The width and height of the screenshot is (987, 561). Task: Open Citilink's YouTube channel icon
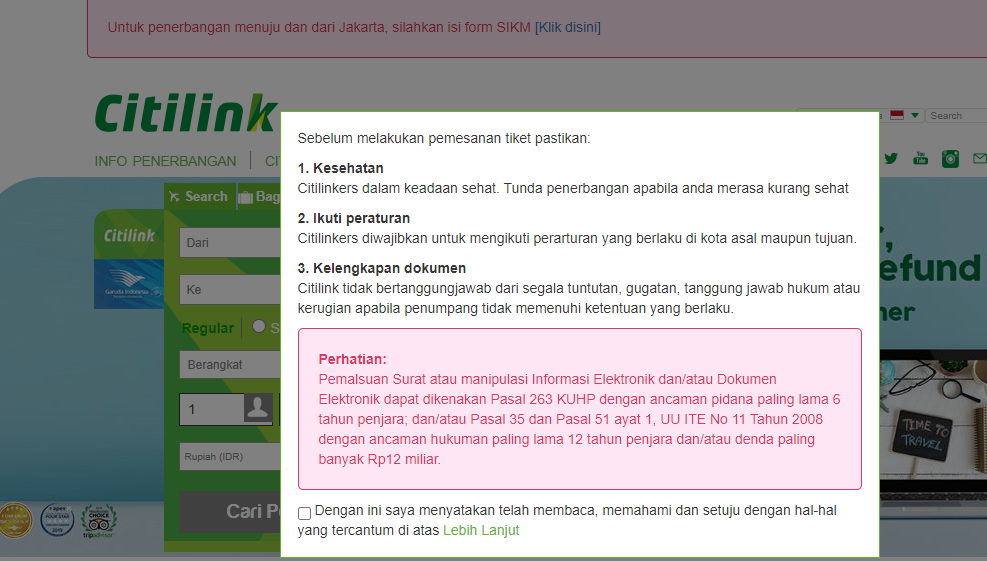[920, 158]
